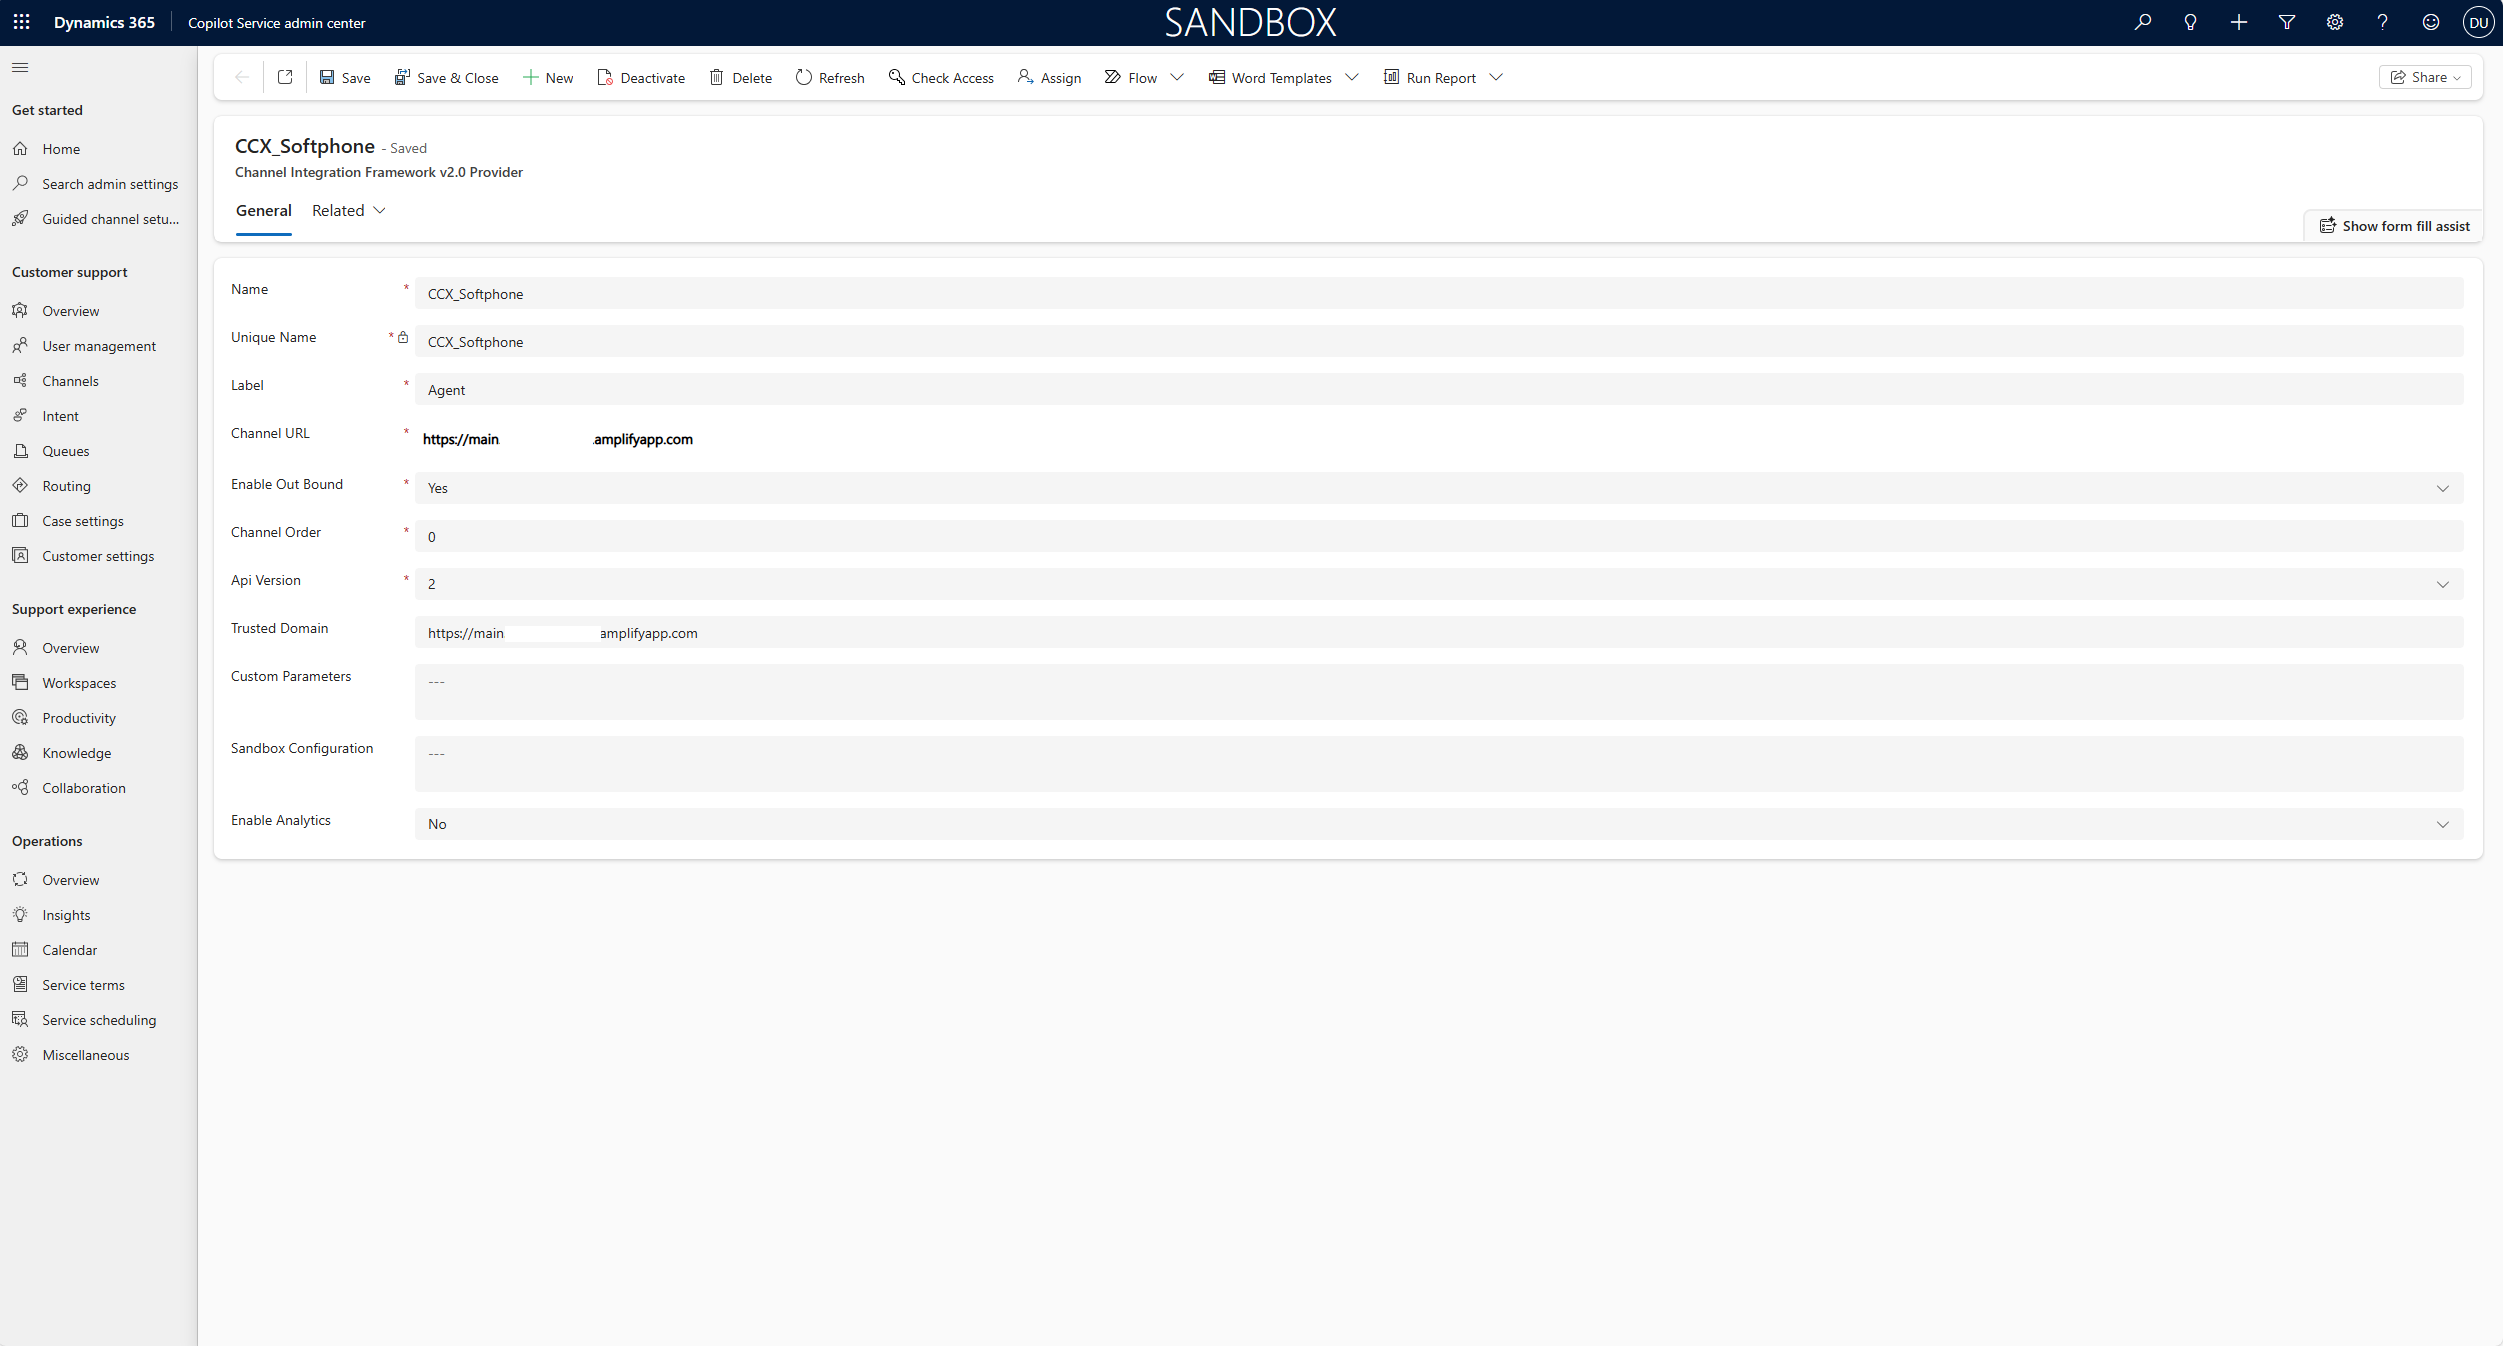Expand the Enable Analytics dropdown
This screenshot has height=1346, width=2503.
pyautogui.click(x=2442, y=824)
